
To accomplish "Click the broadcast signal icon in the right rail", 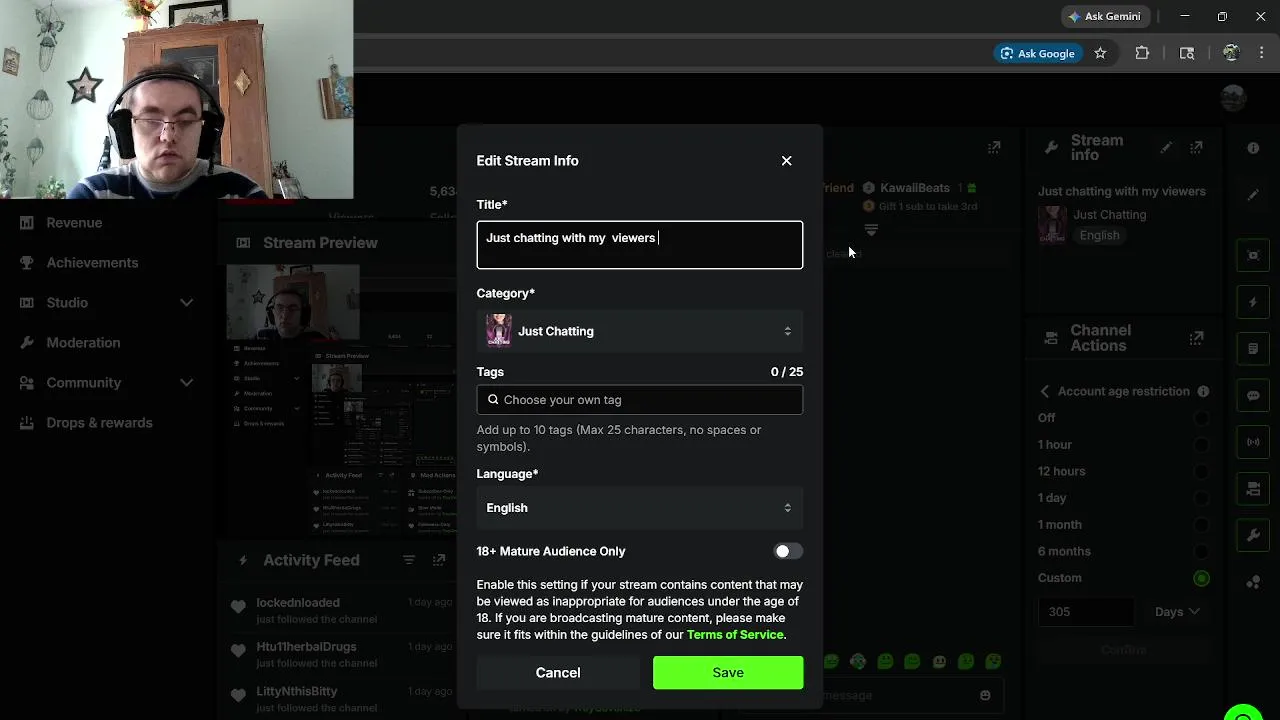I will point(1253,442).
